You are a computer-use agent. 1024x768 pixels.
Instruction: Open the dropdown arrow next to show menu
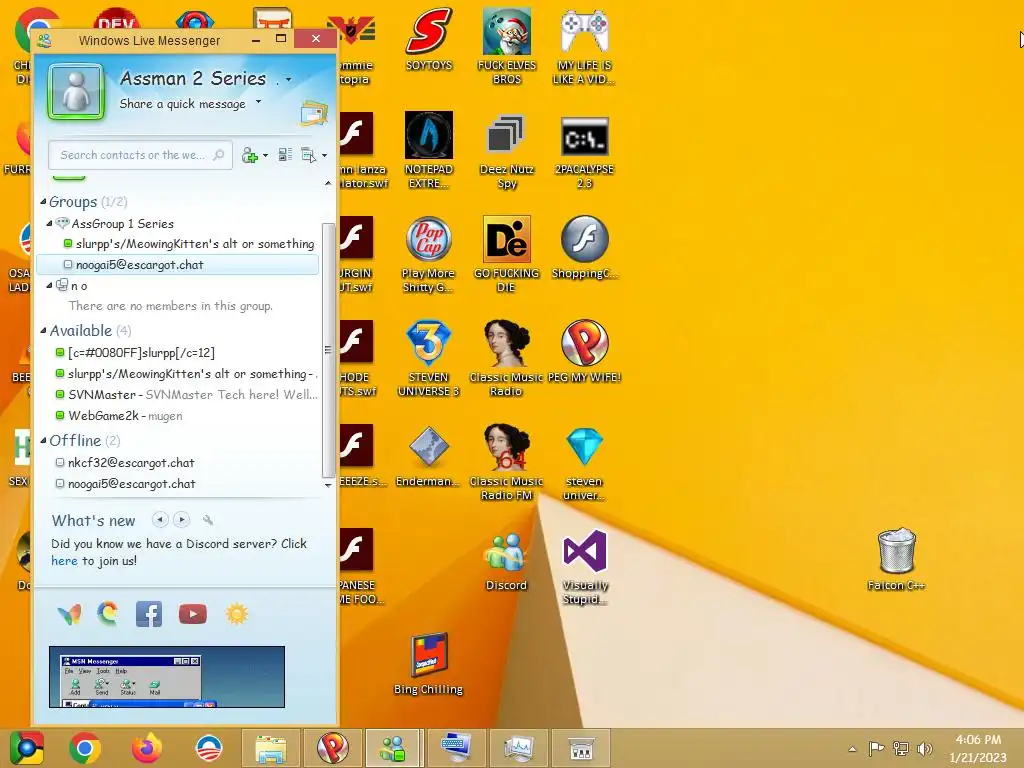325,155
